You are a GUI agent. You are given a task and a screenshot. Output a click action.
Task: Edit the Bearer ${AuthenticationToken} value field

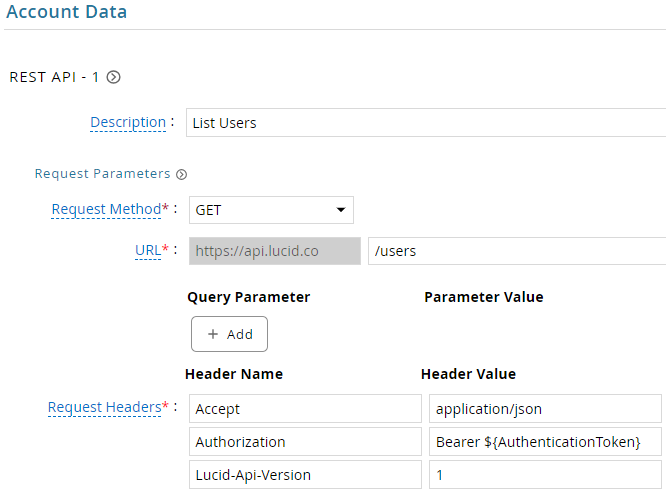tap(545, 442)
